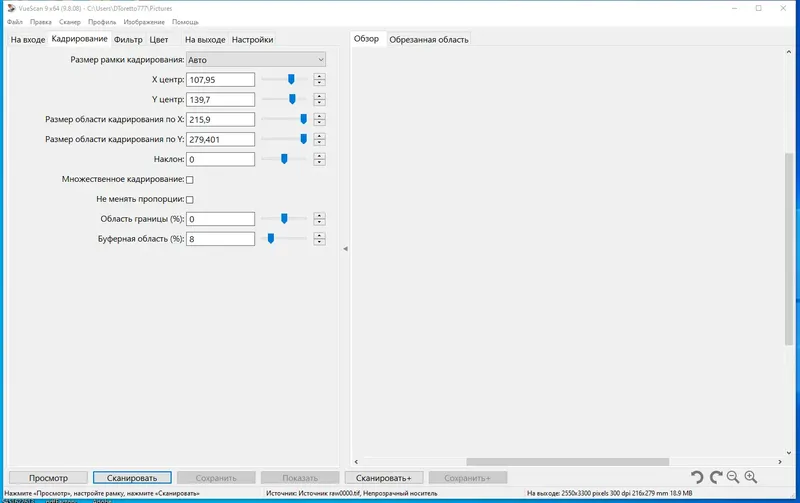Click the Буферная область spinner stepper
This screenshot has height=503, width=800.
click(x=319, y=239)
